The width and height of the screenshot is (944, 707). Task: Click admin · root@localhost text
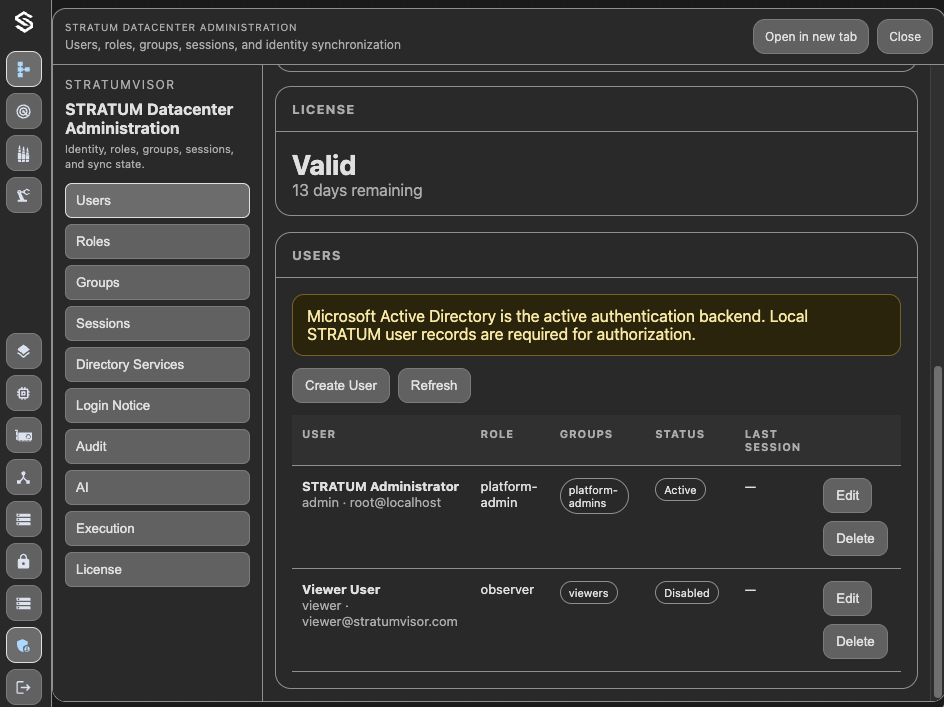(x=371, y=503)
